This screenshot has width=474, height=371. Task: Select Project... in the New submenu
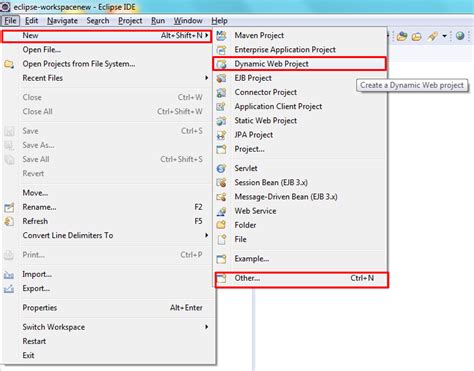coord(300,149)
